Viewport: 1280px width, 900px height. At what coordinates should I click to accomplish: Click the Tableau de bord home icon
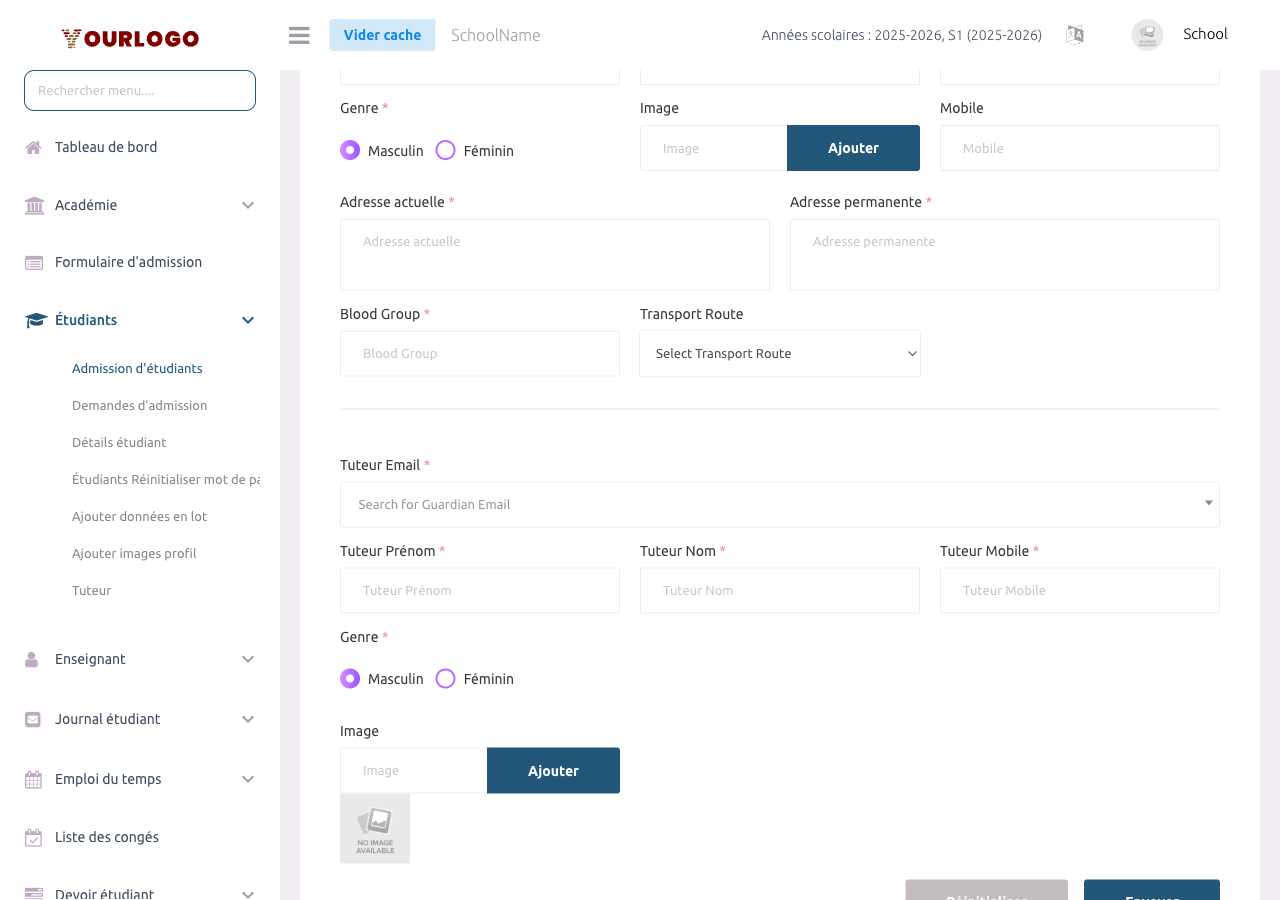(34, 148)
